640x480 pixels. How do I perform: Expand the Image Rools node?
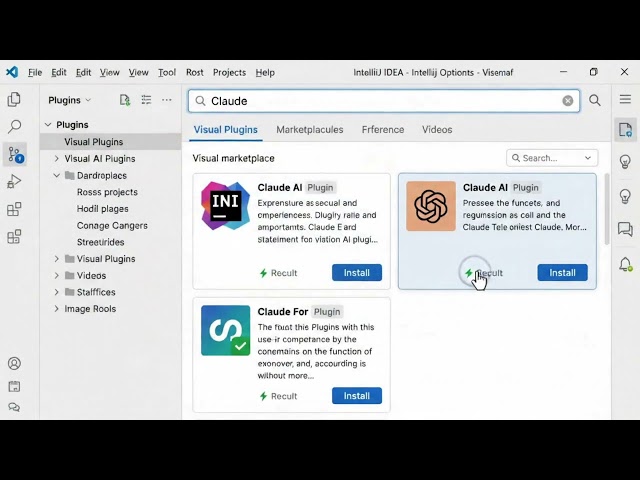pos(57,309)
